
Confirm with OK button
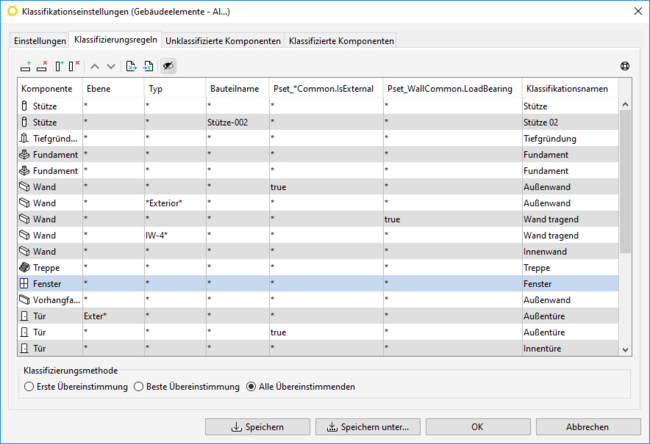click(478, 427)
